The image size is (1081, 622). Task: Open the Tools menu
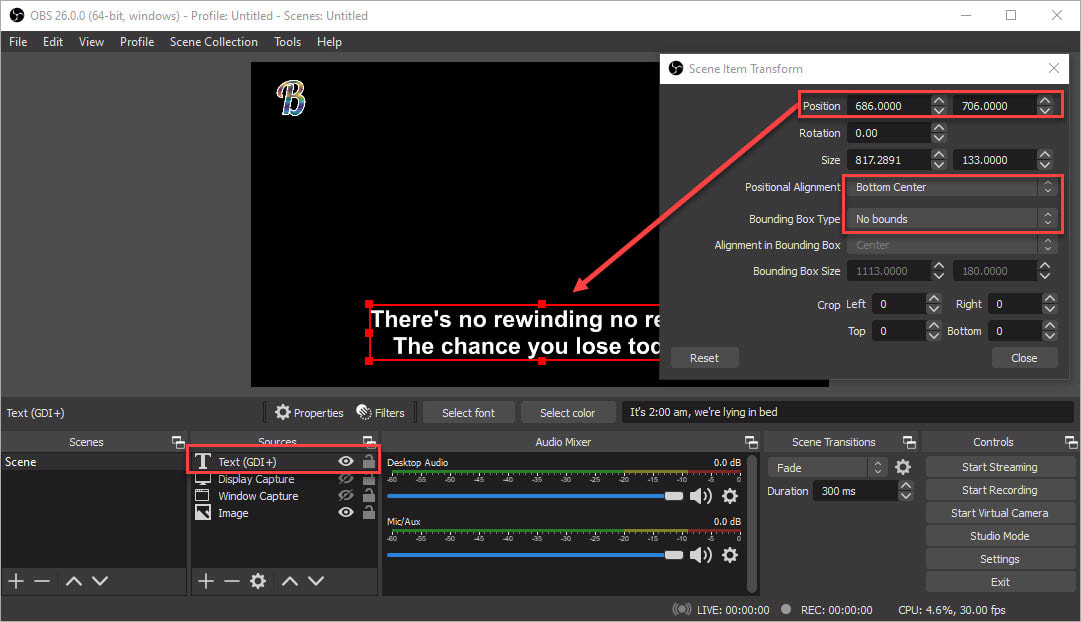(x=287, y=42)
